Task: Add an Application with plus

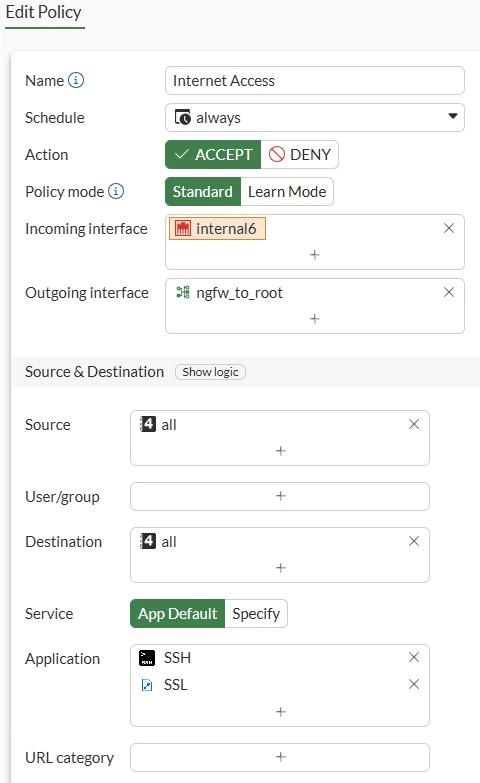Action: point(281,712)
